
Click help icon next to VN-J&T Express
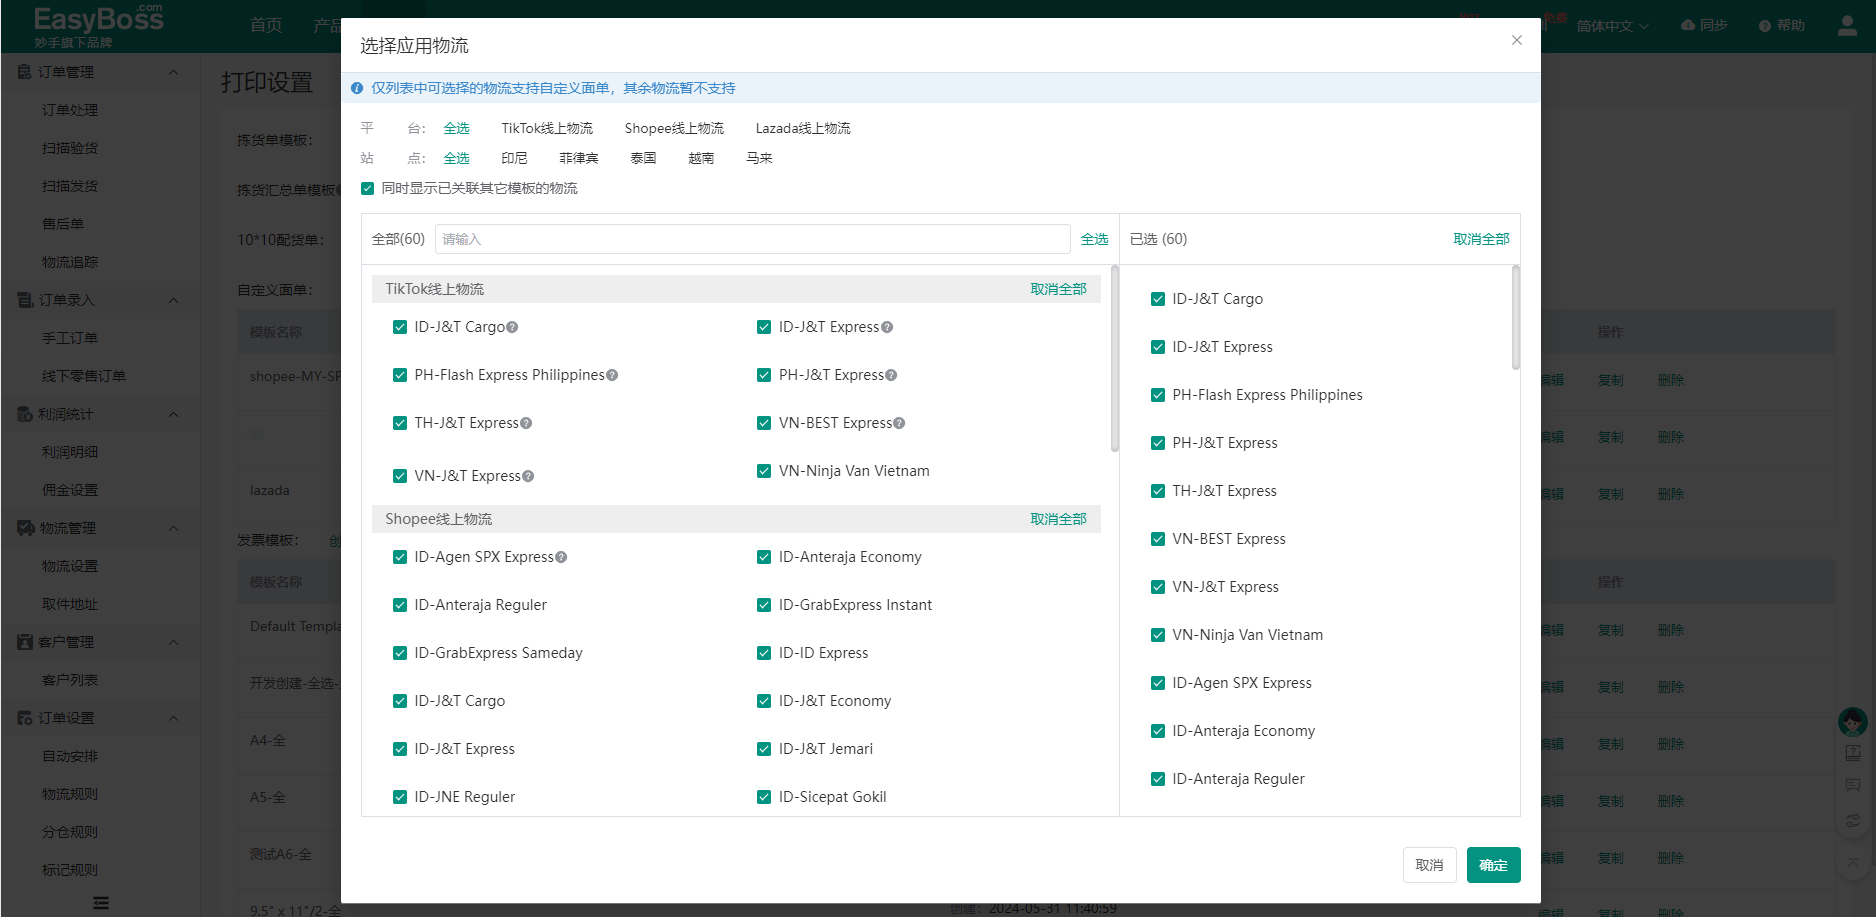[528, 476]
